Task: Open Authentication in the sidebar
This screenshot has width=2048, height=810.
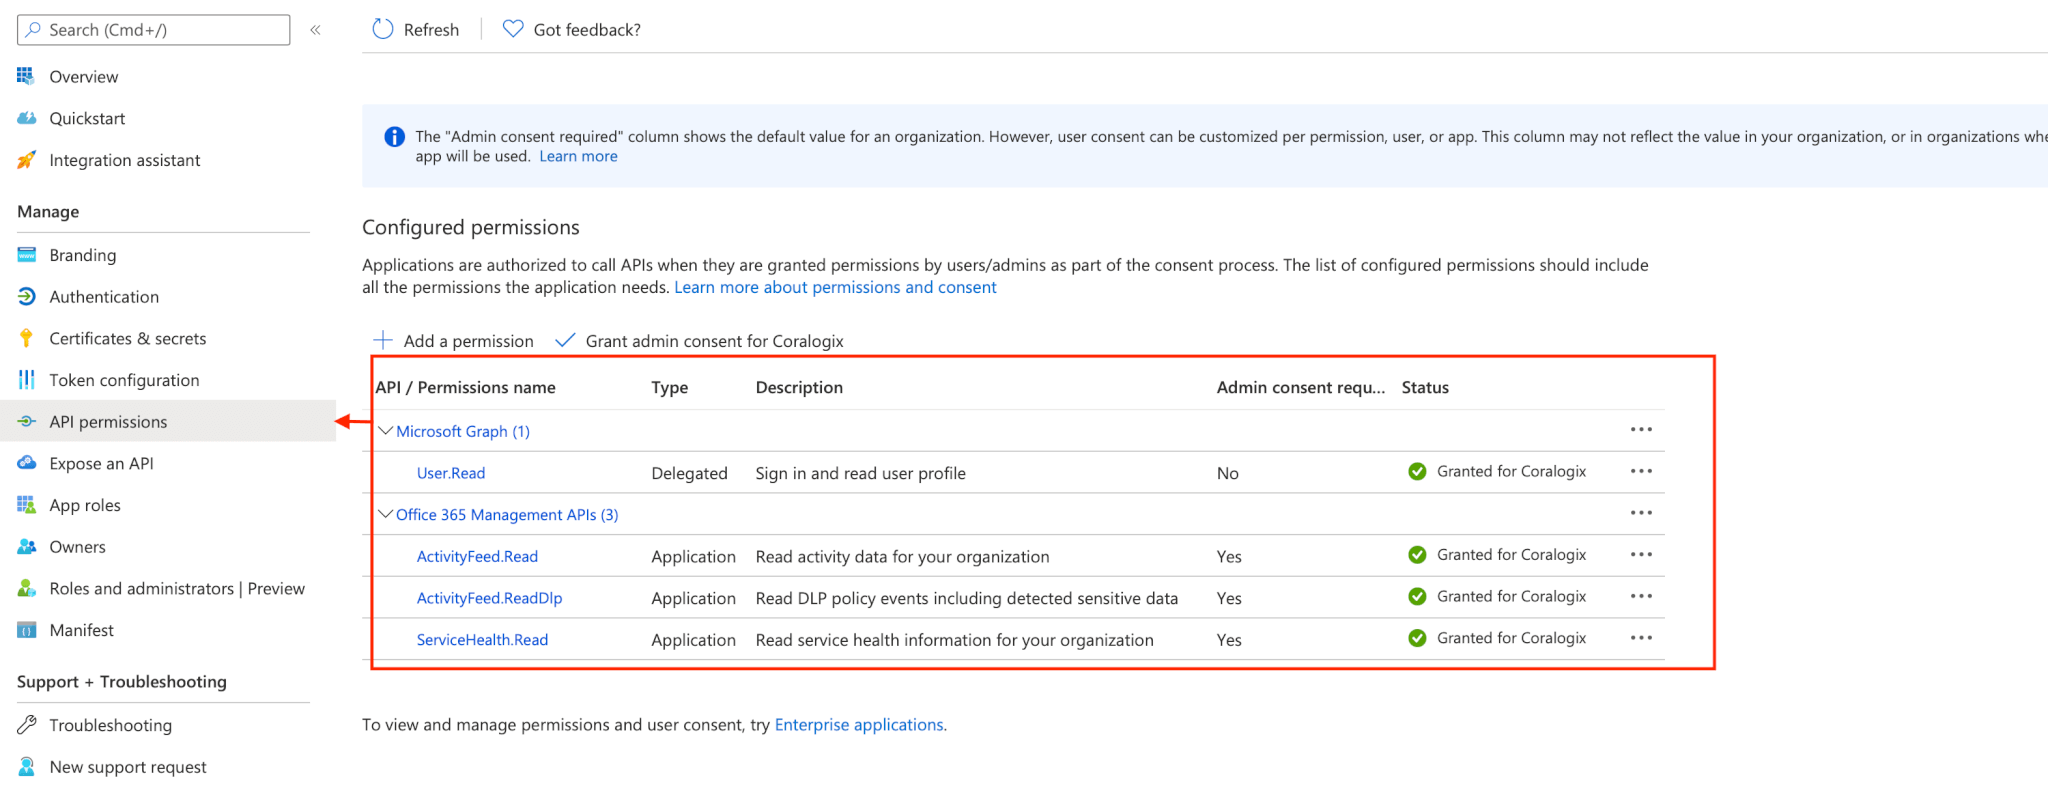Action: click(x=104, y=297)
